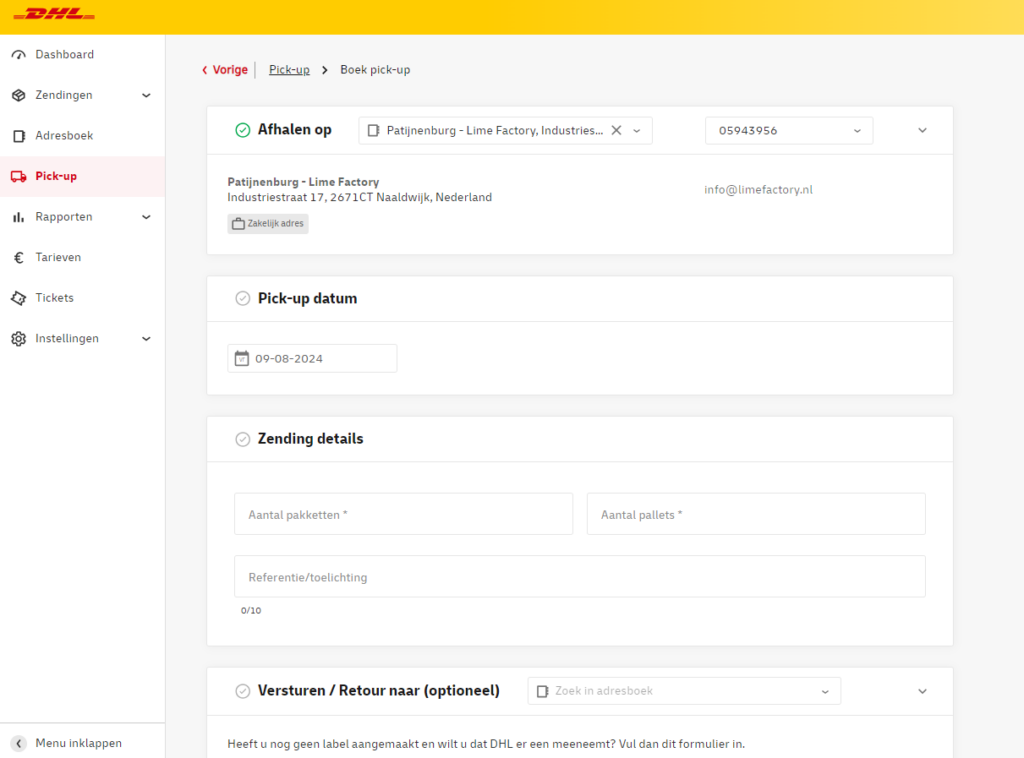Go back using the Vorige link

pyautogui.click(x=225, y=70)
